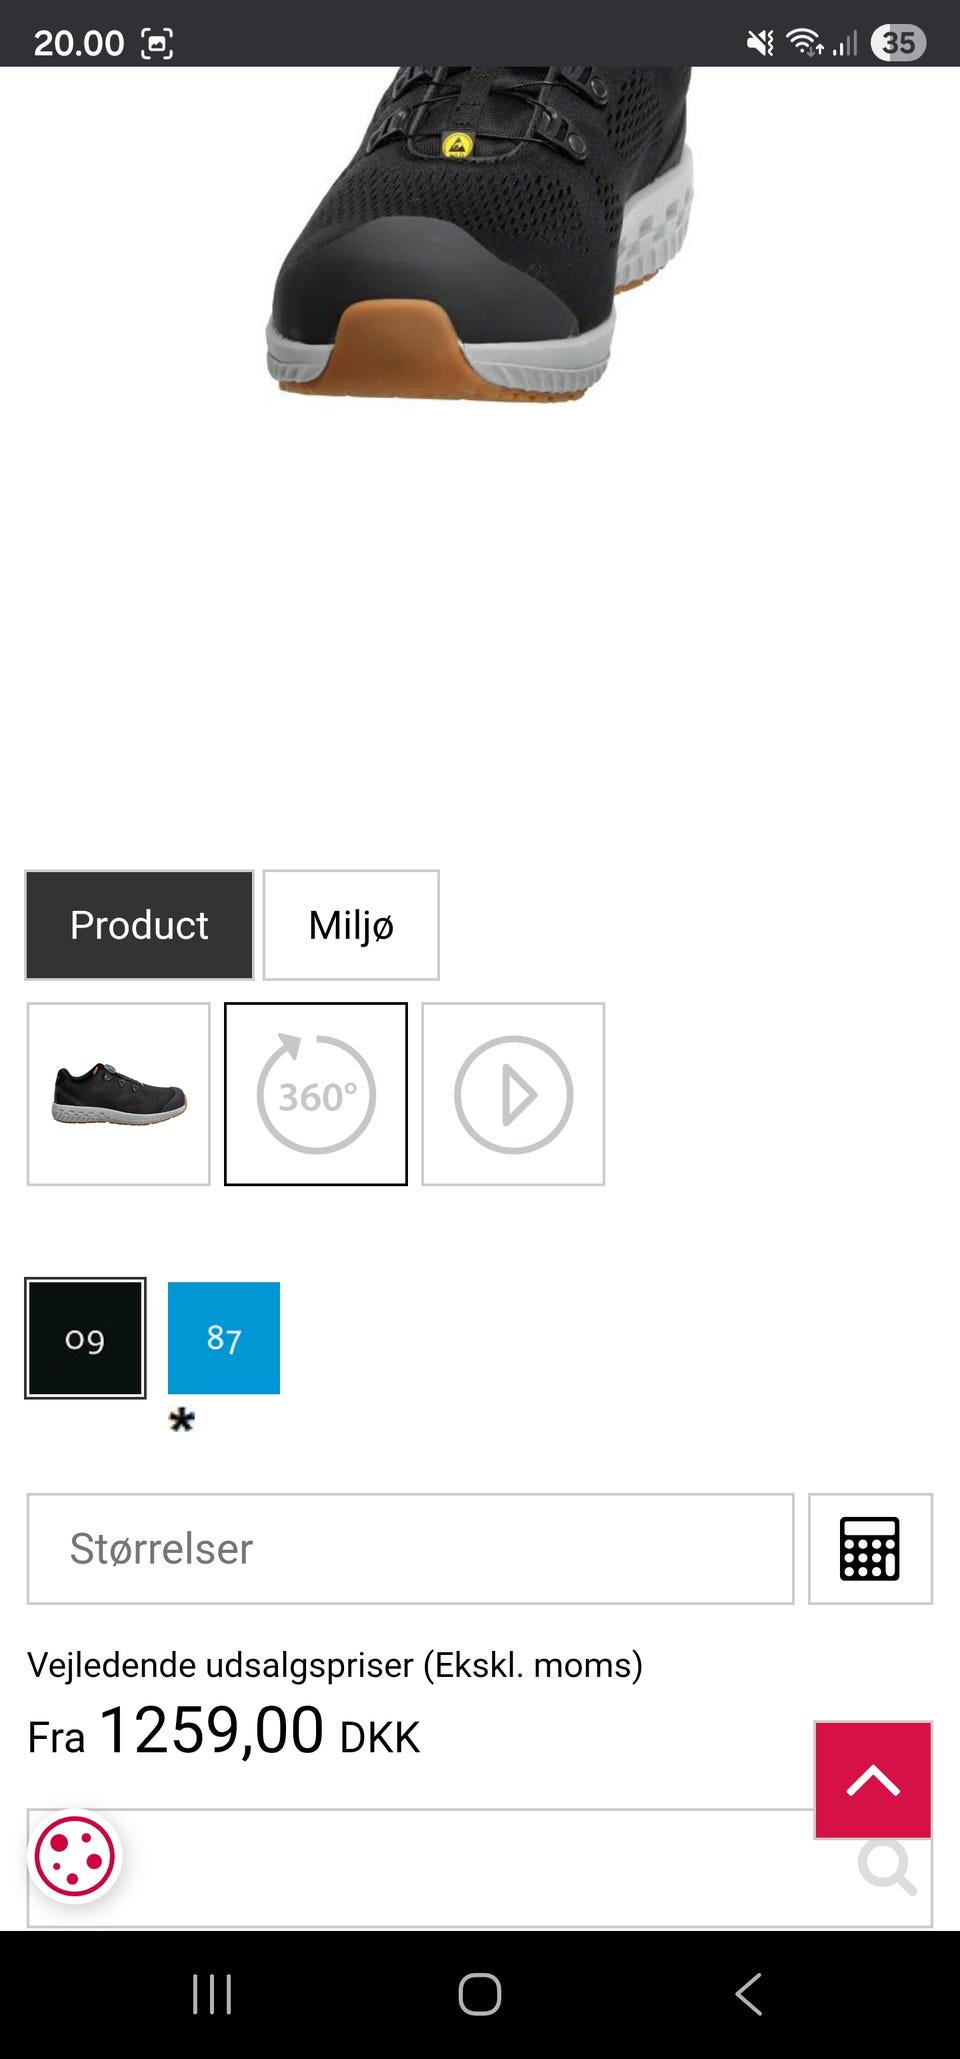Tap the red scroll-to-top arrow
This screenshot has width=960, height=2059.
click(x=873, y=1780)
